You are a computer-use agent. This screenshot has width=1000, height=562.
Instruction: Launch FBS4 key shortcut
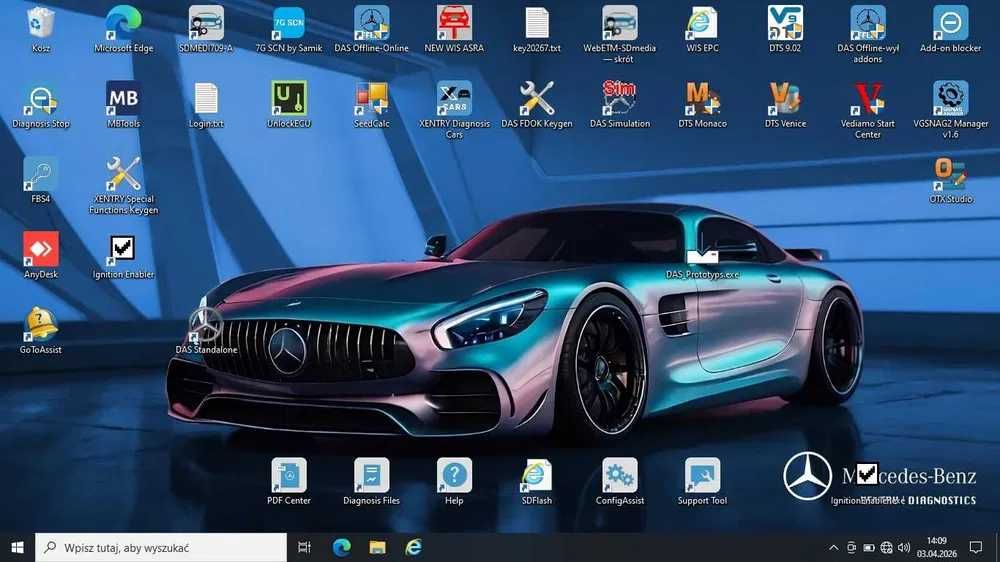pyautogui.click(x=41, y=174)
